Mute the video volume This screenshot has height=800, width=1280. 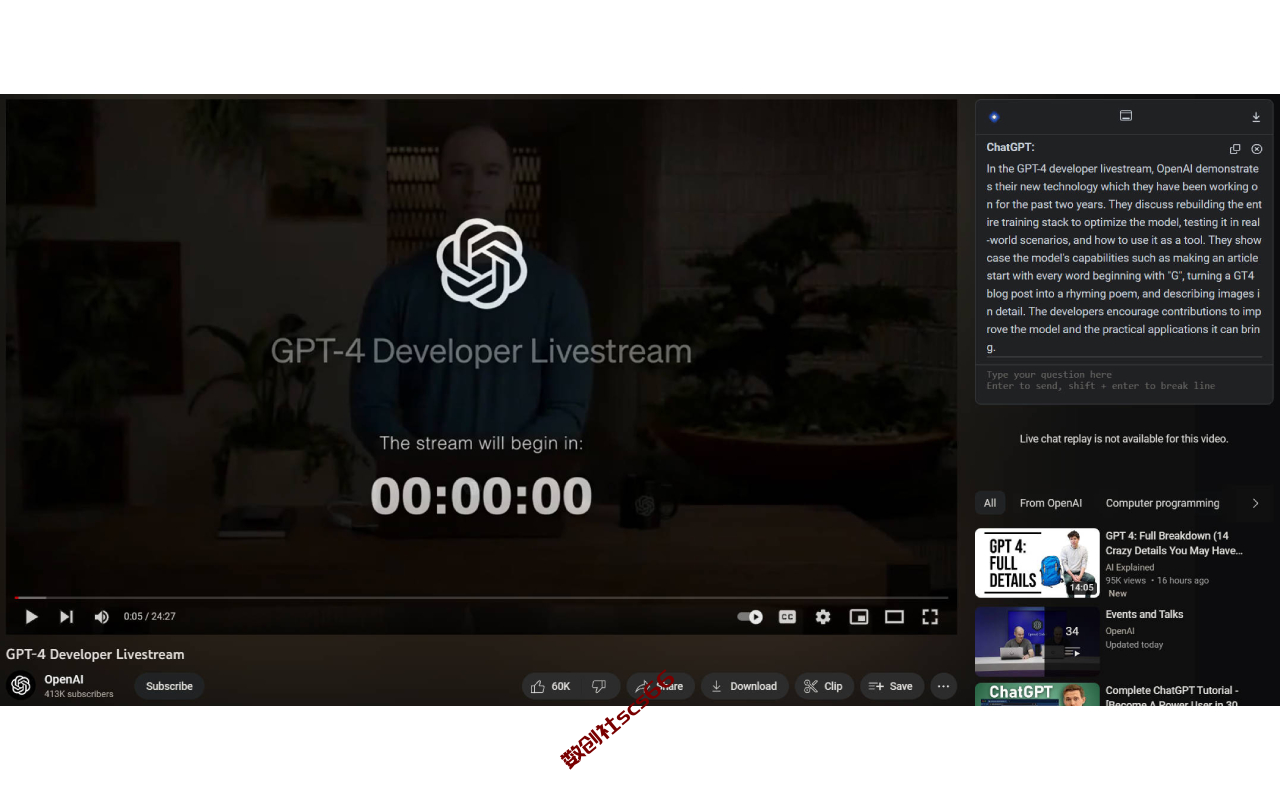click(101, 617)
